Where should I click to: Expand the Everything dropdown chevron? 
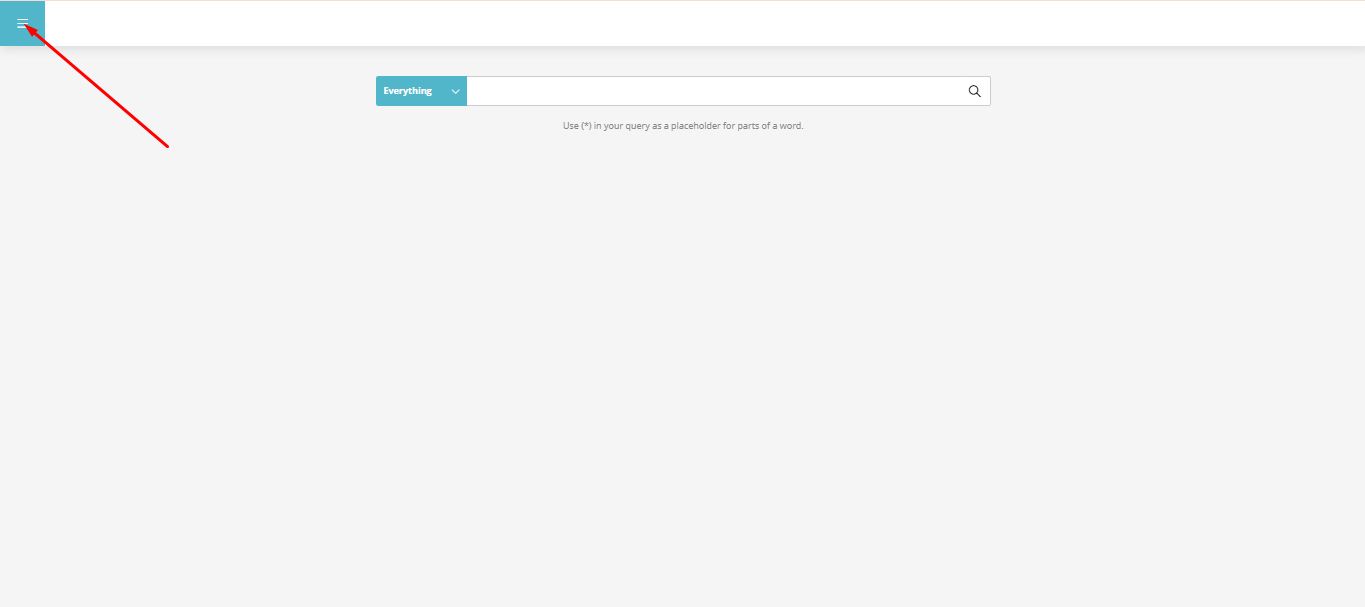[455, 91]
